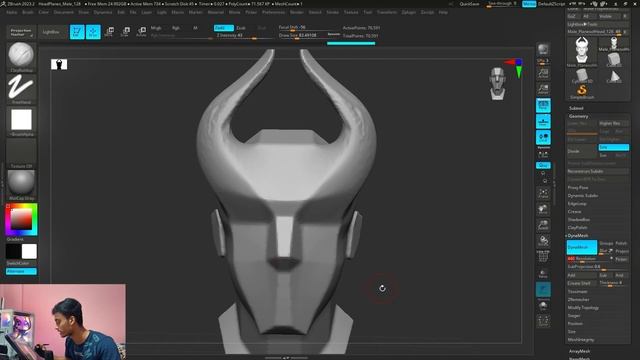The image size is (640, 360).
Task: Select the Cube3D tool thumbnail
Action: point(613,60)
